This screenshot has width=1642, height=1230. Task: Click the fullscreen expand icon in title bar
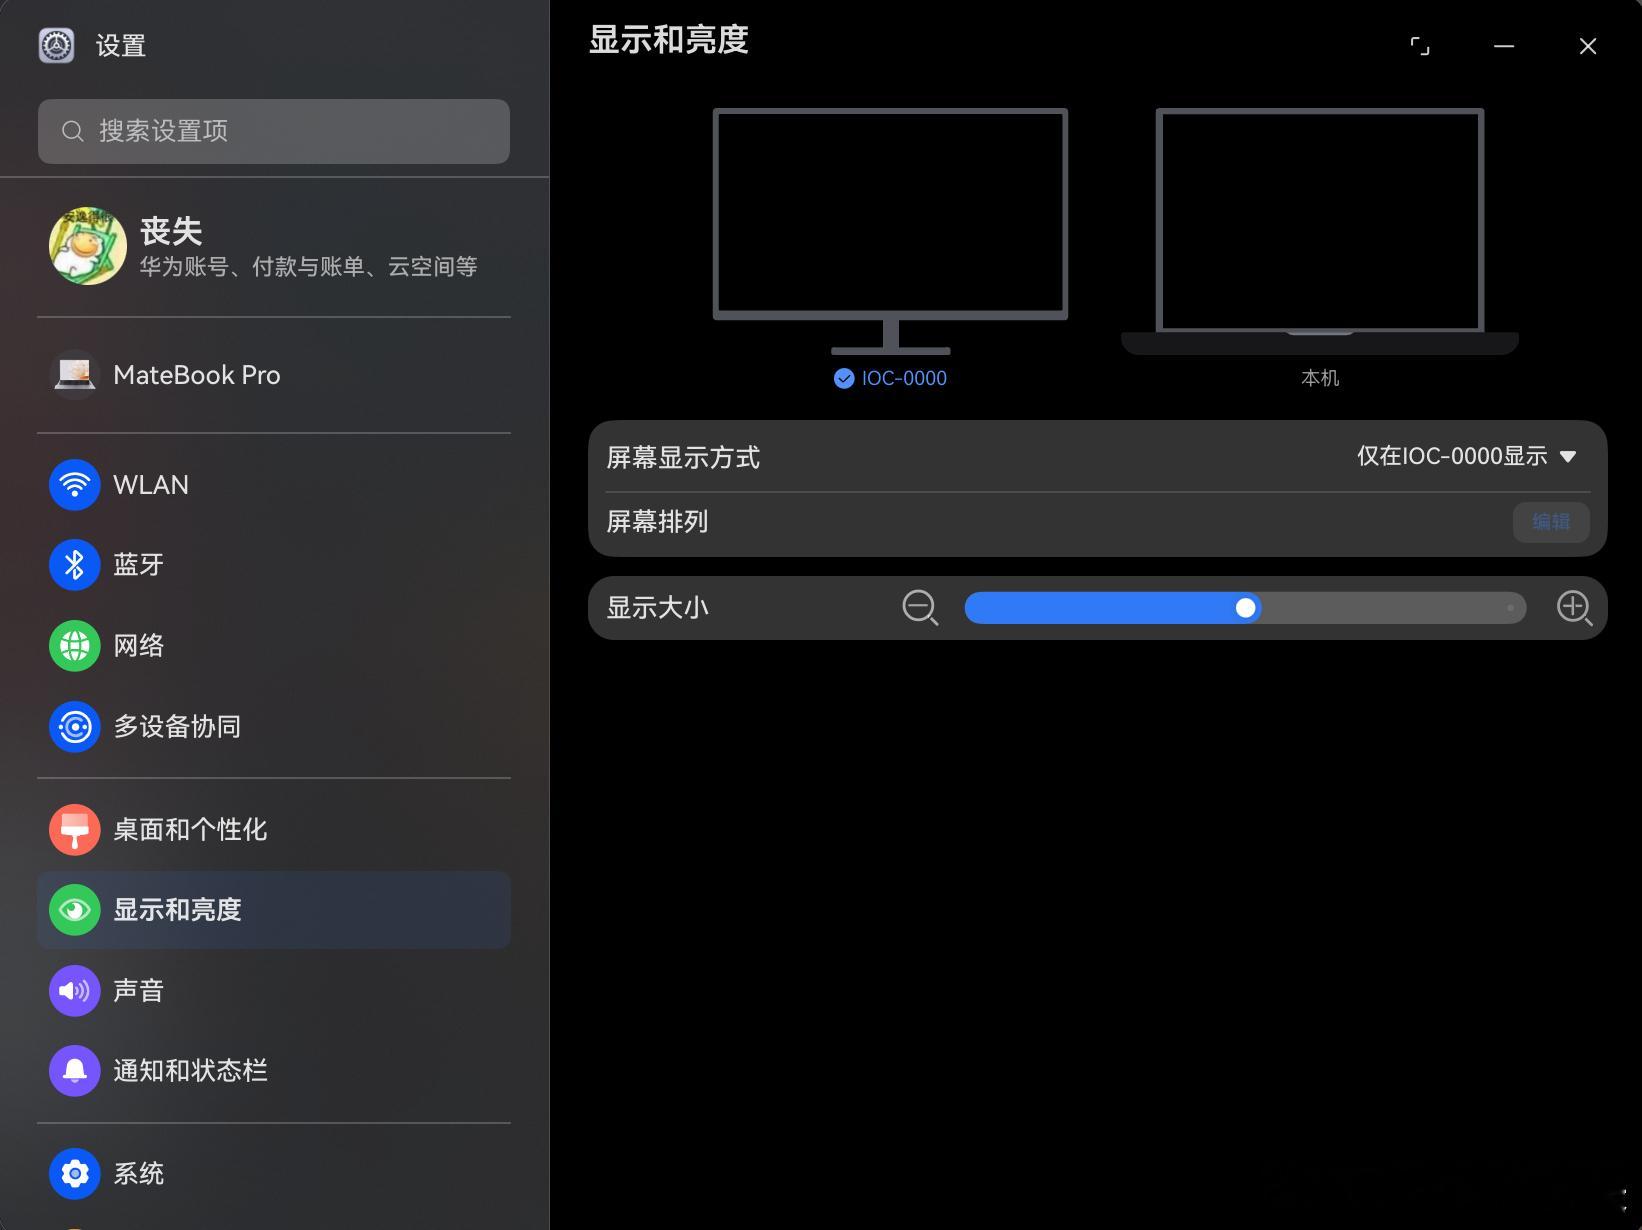click(1420, 46)
